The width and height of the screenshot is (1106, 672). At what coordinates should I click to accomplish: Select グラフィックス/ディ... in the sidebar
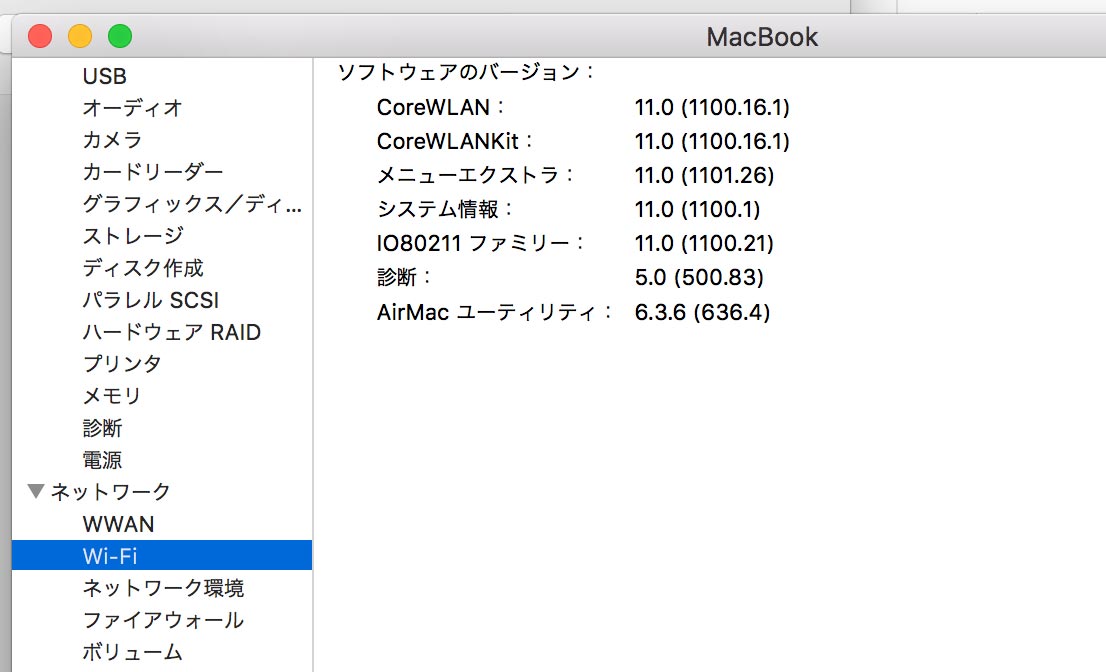[192, 204]
